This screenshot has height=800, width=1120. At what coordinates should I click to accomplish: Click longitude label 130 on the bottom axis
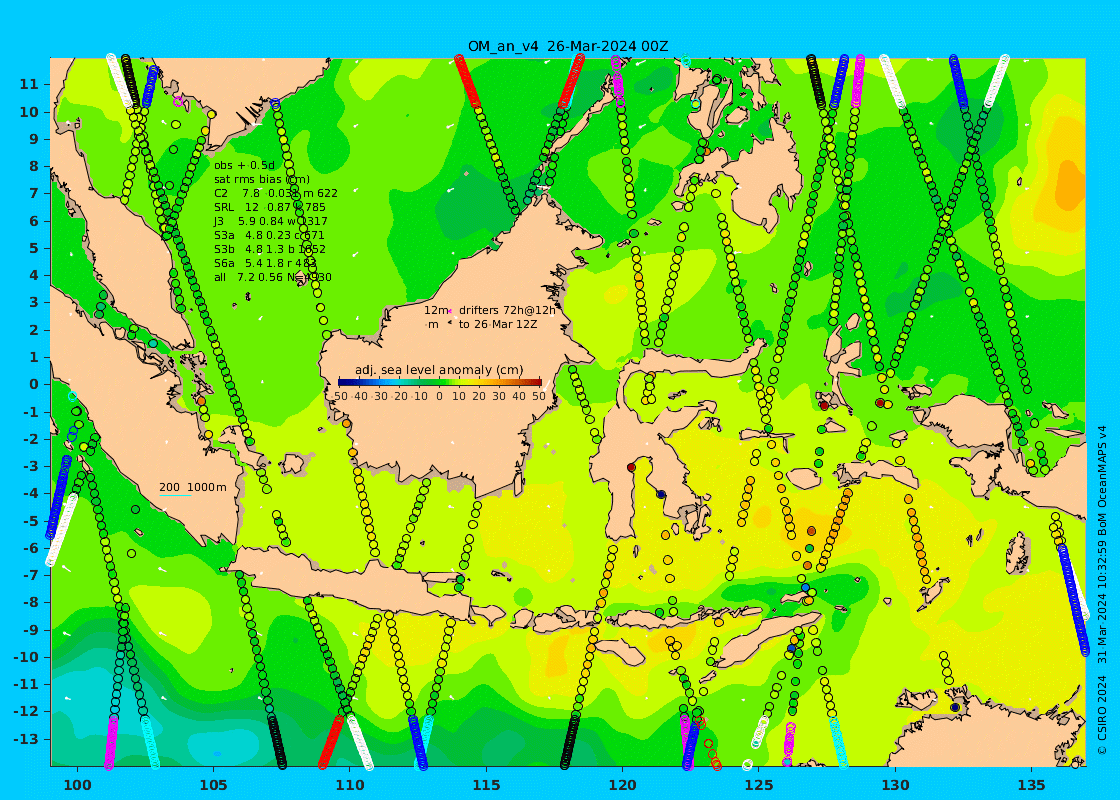(895, 784)
